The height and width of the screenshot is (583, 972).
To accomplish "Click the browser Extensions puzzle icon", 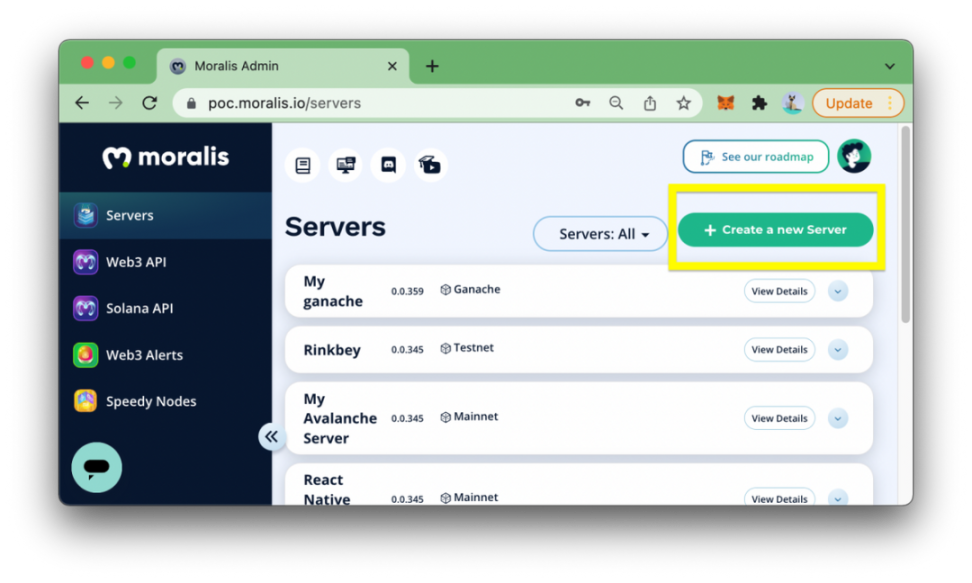I will pyautogui.click(x=759, y=103).
